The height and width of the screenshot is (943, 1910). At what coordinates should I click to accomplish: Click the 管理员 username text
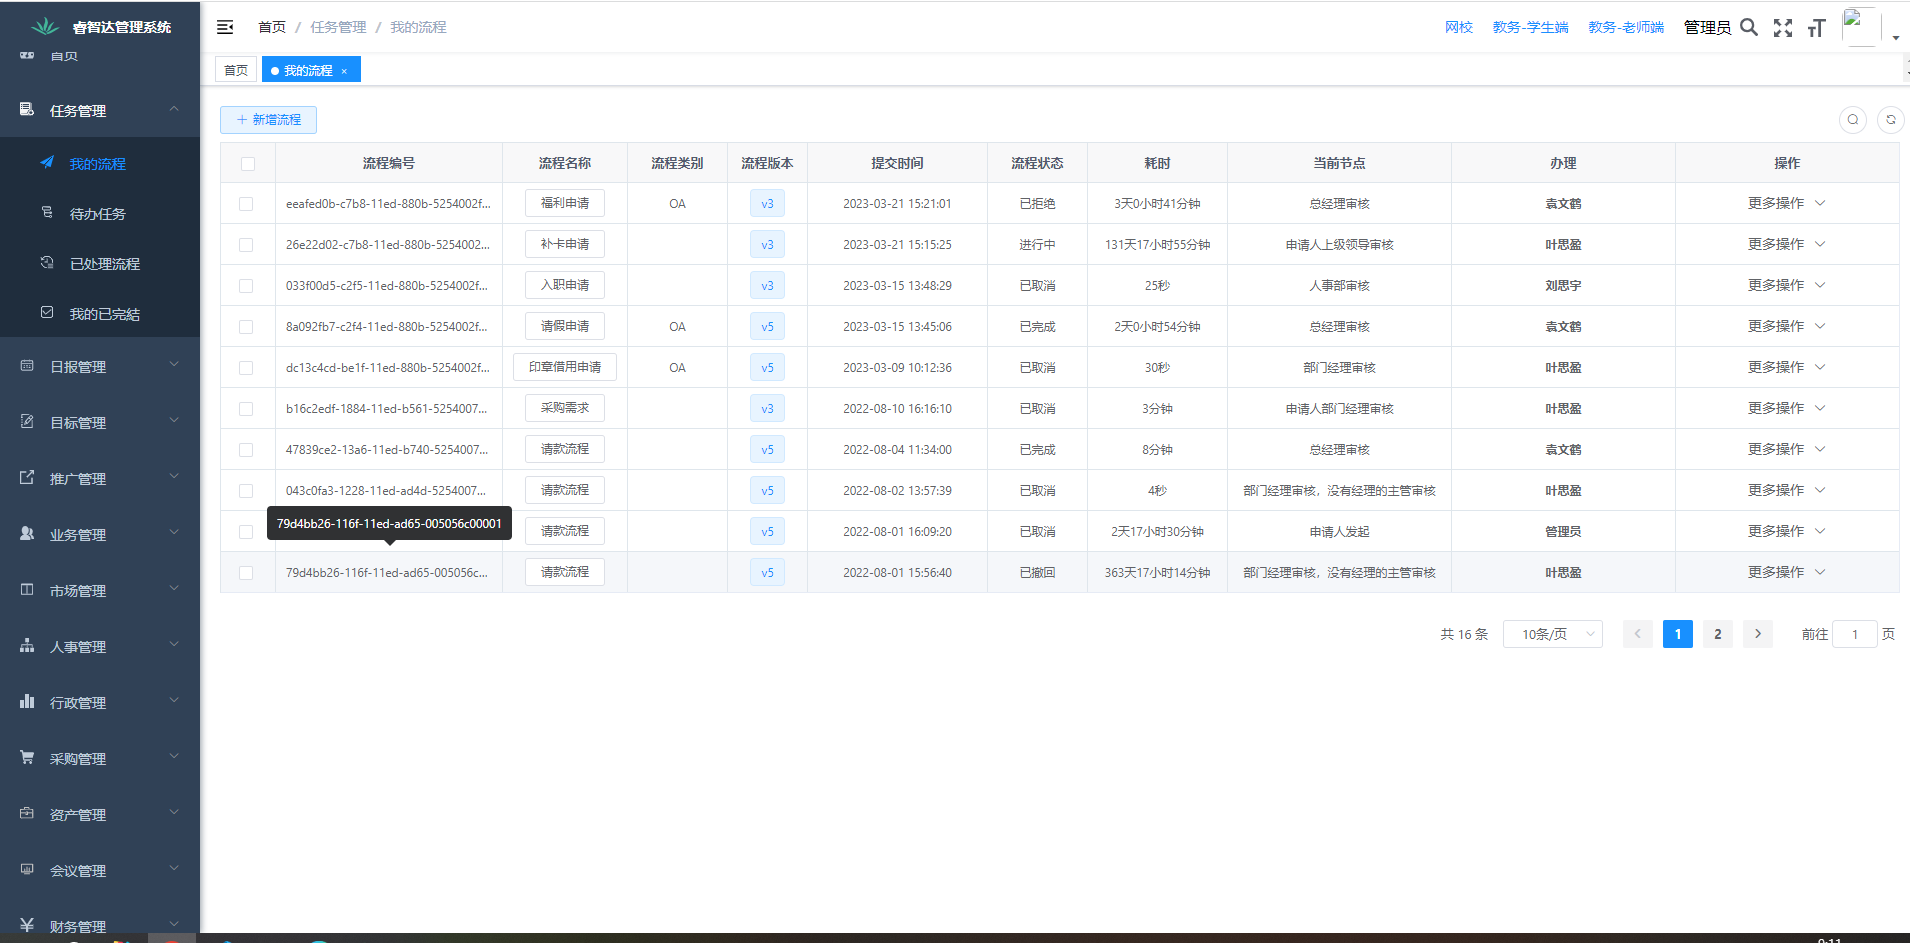pos(1707,27)
